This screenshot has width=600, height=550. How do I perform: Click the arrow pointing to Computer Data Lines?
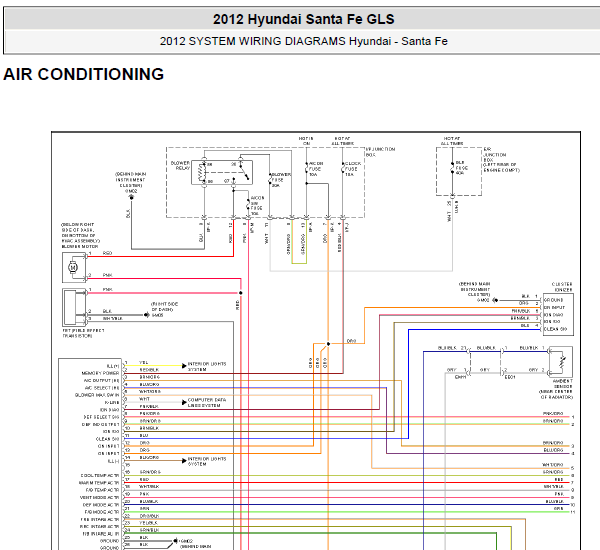pos(184,402)
